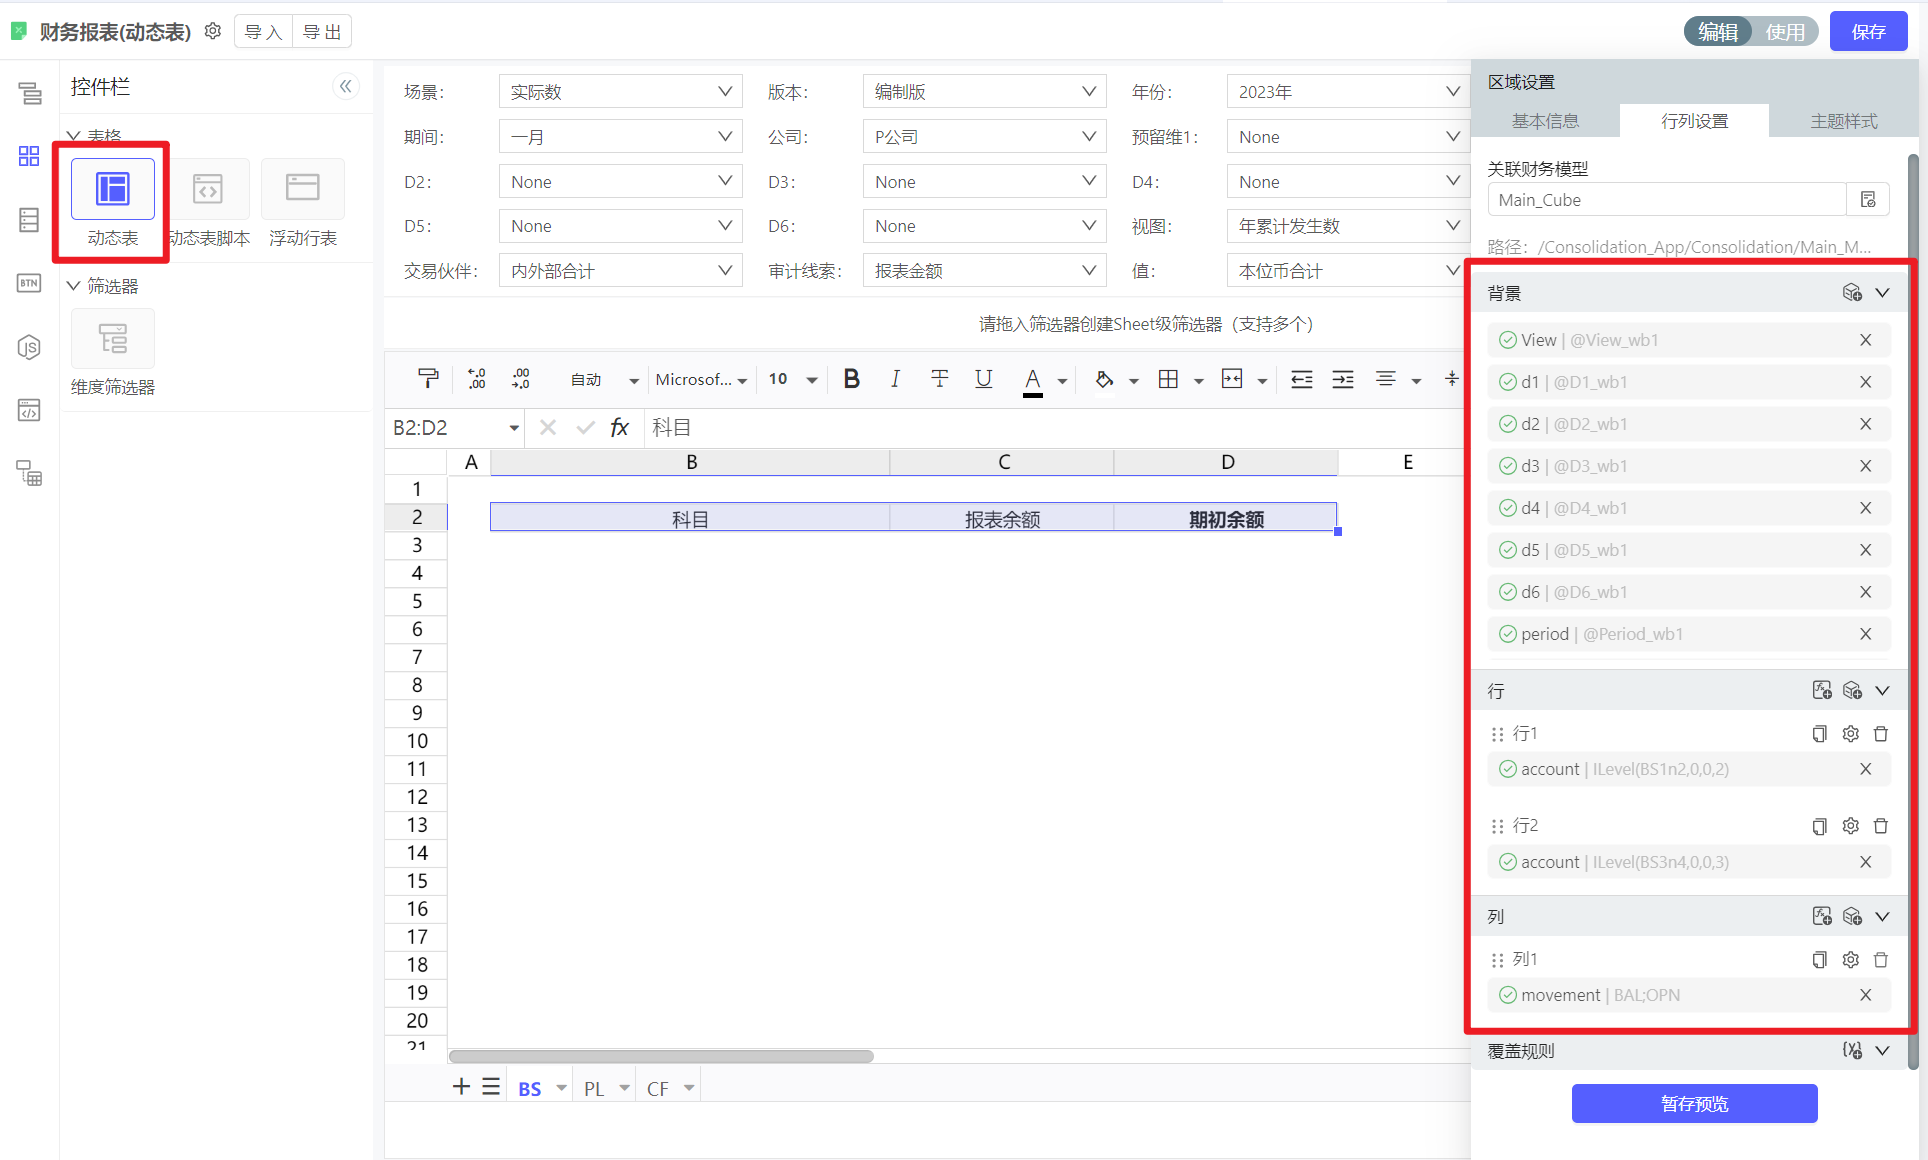
Task: Click the 维度筛选器 dimension filter control
Action: (x=112, y=339)
